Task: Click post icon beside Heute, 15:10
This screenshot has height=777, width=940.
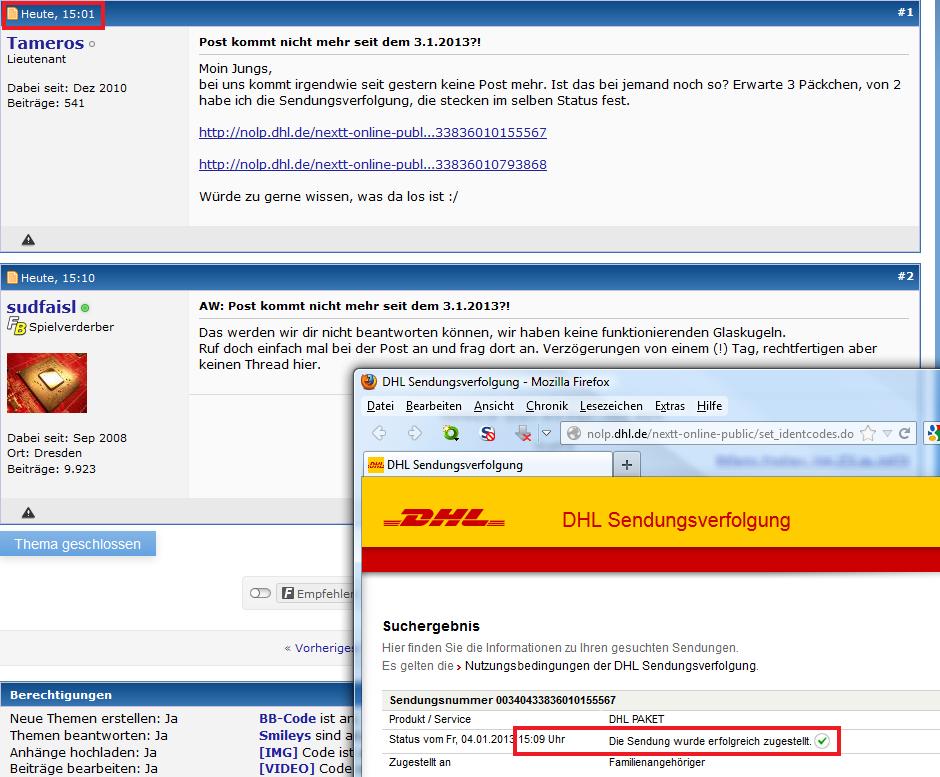Action: (x=12, y=278)
